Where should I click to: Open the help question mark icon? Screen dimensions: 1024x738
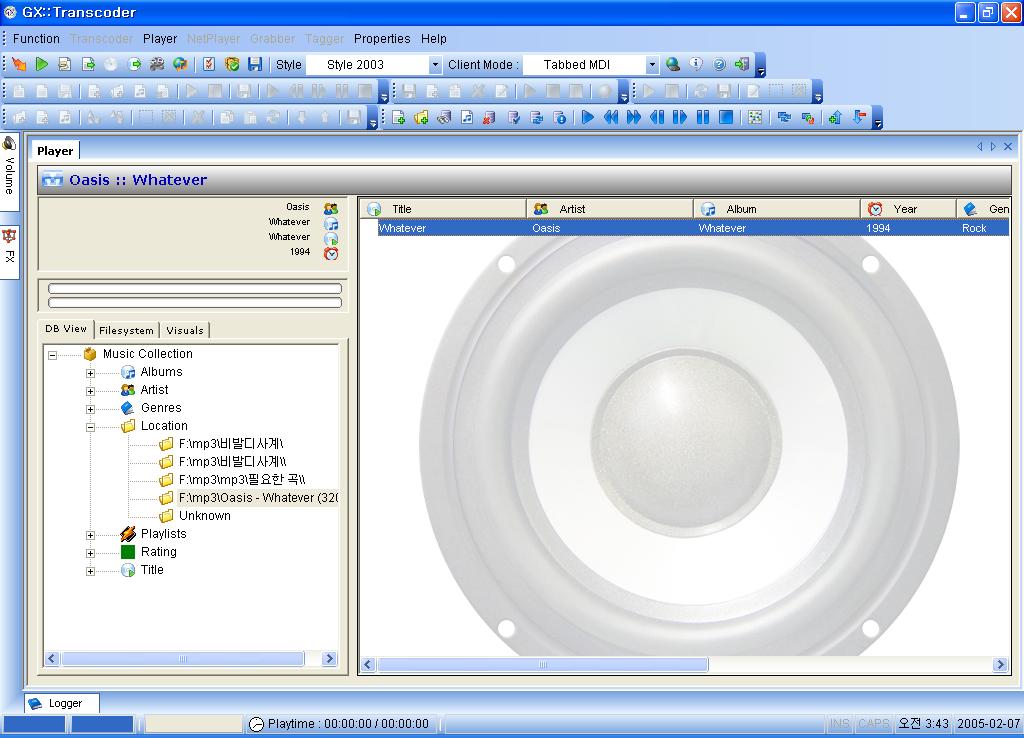[719, 64]
